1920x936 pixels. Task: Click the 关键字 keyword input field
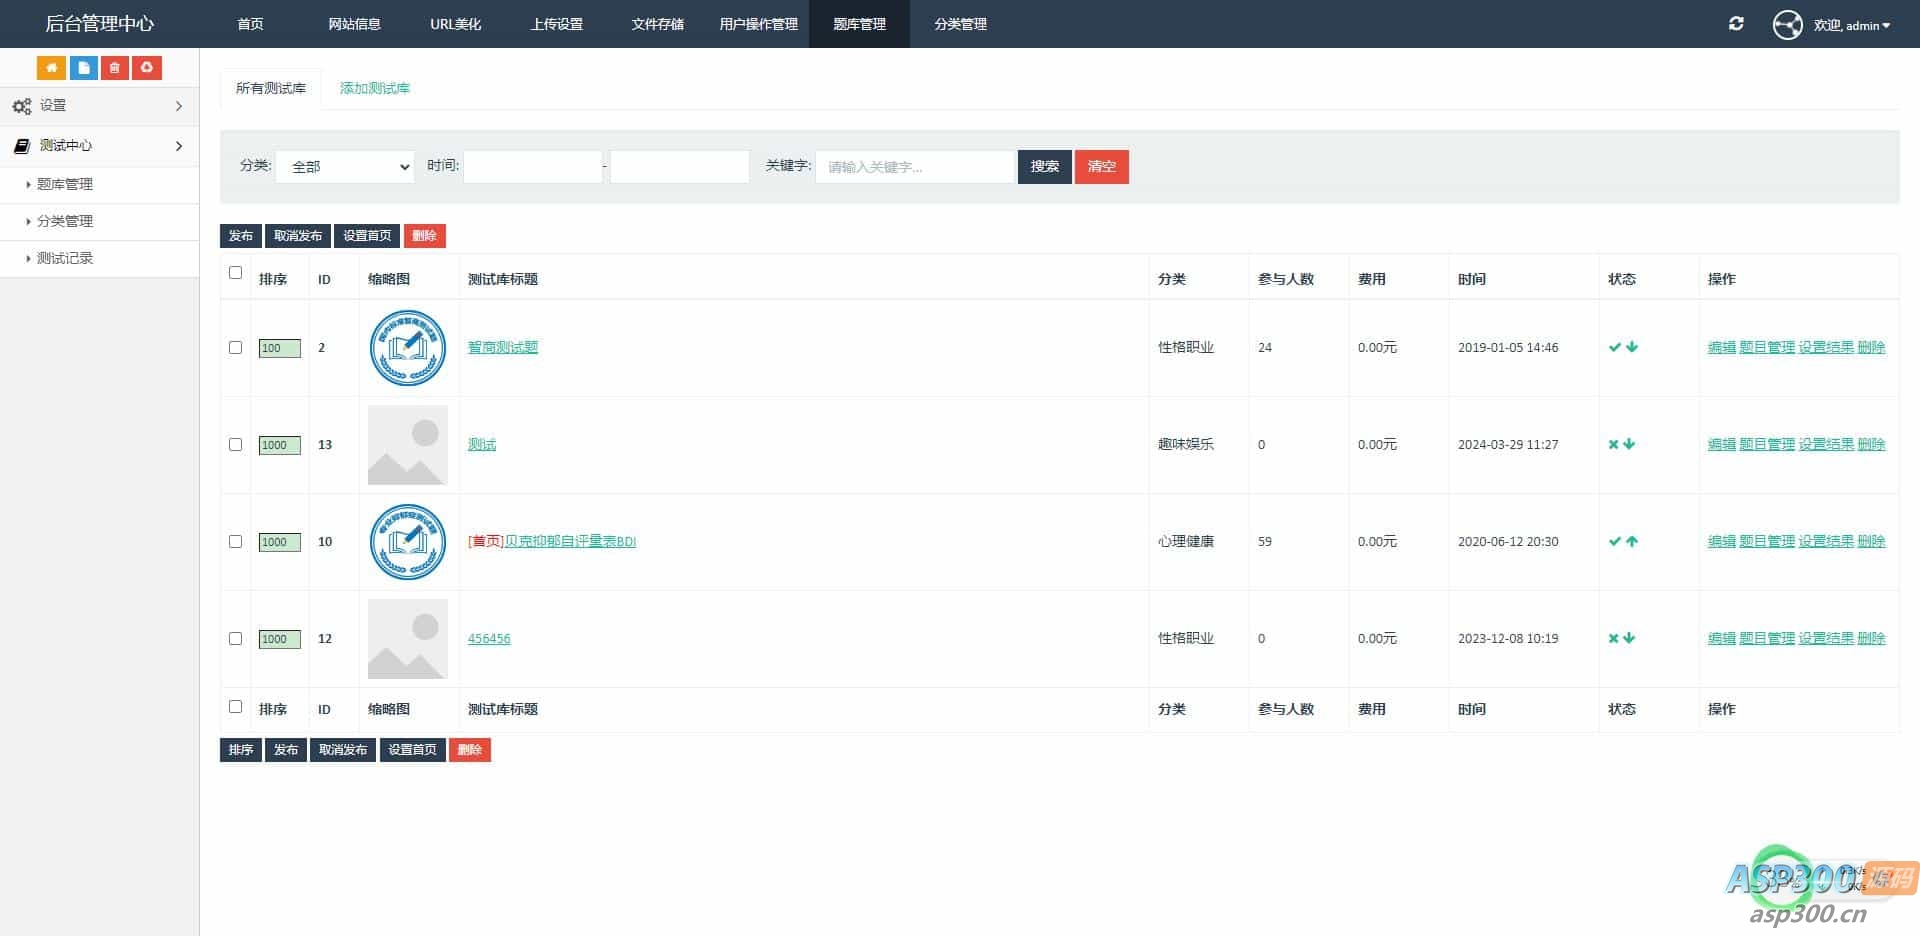tap(914, 167)
